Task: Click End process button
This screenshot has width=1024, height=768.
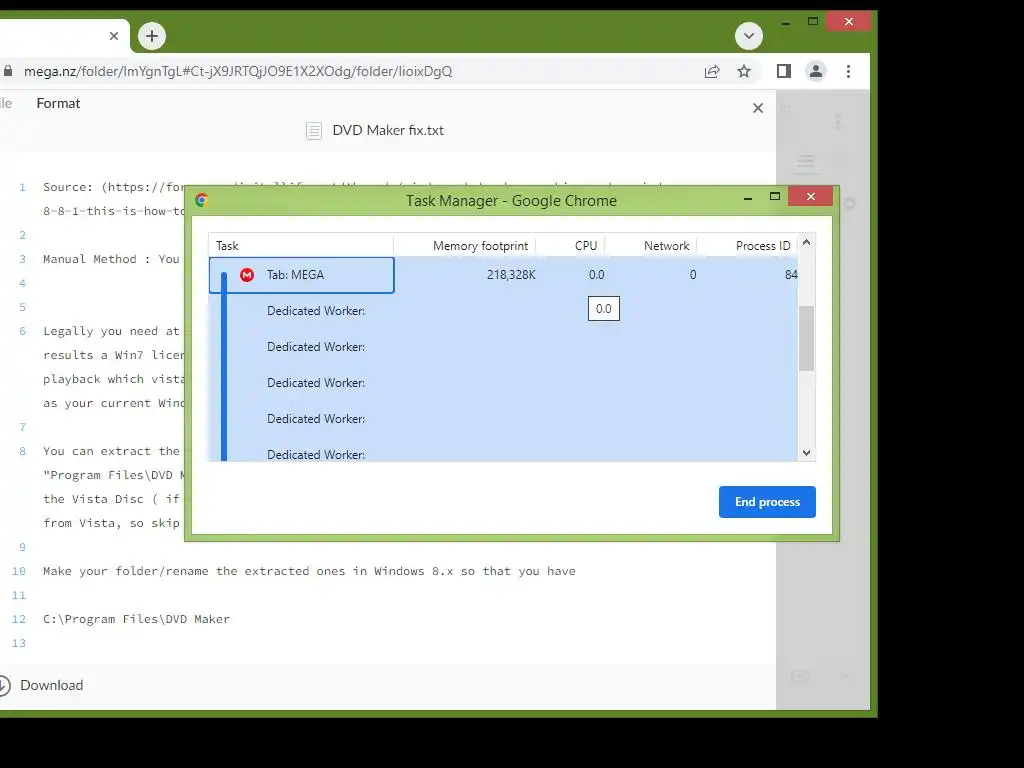Action: (767, 502)
